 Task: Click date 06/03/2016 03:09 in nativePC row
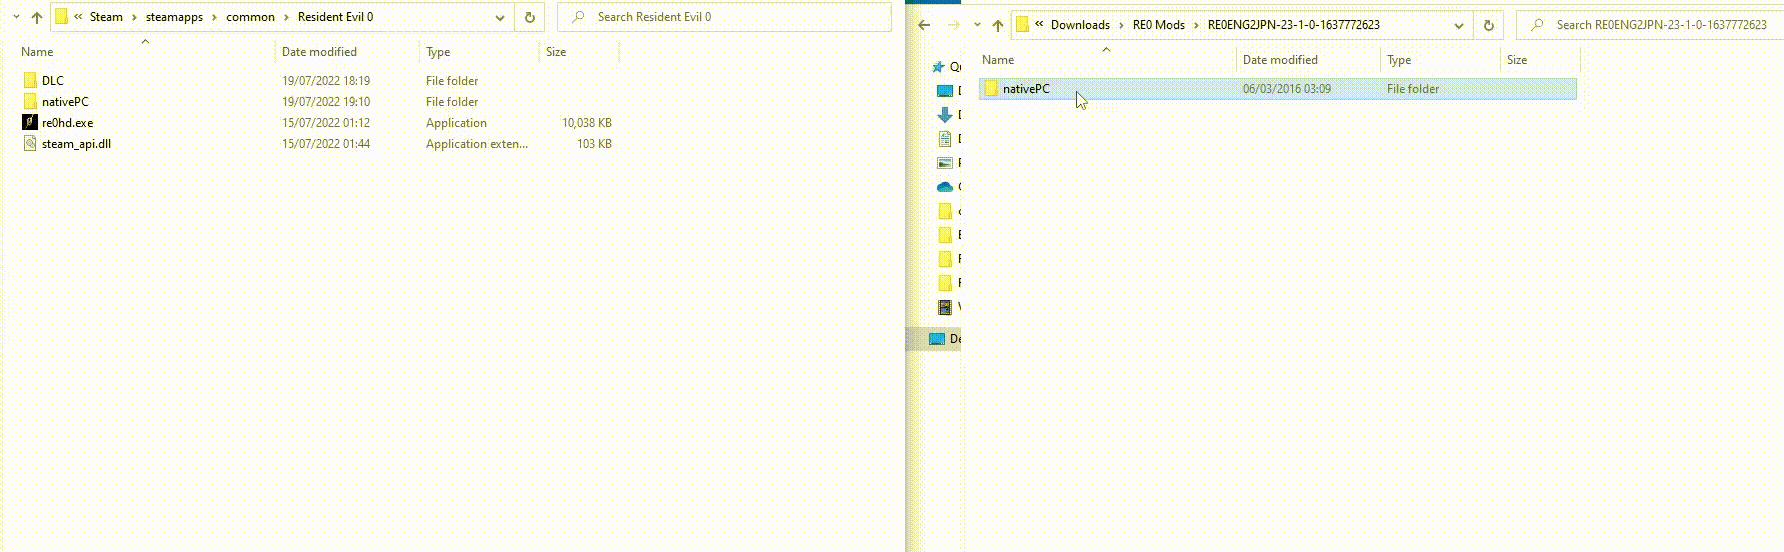[1287, 89]
